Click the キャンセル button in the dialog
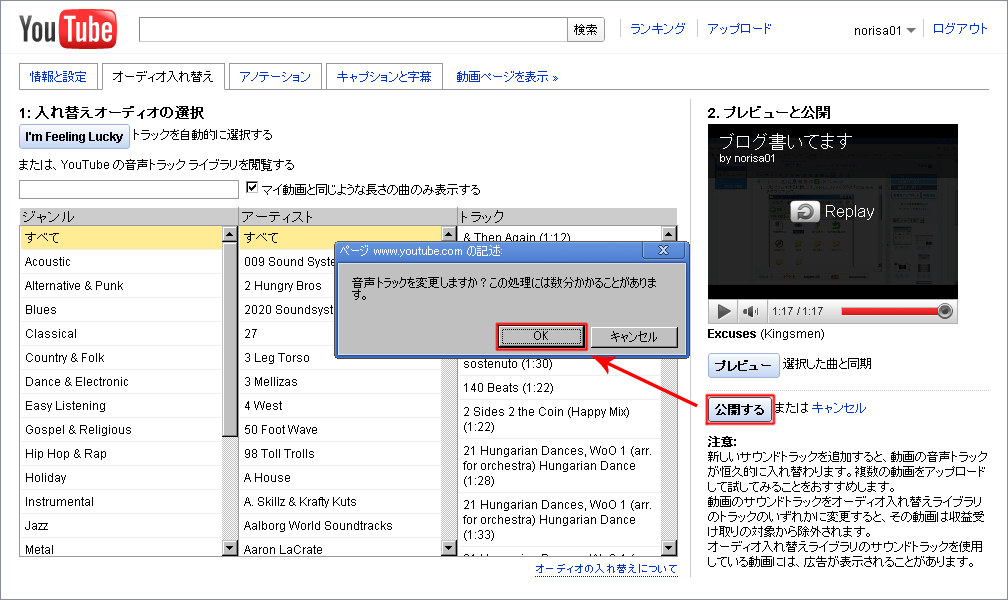Image resolution: width=1008 pixels, height=600 pixels. [633, 336]
